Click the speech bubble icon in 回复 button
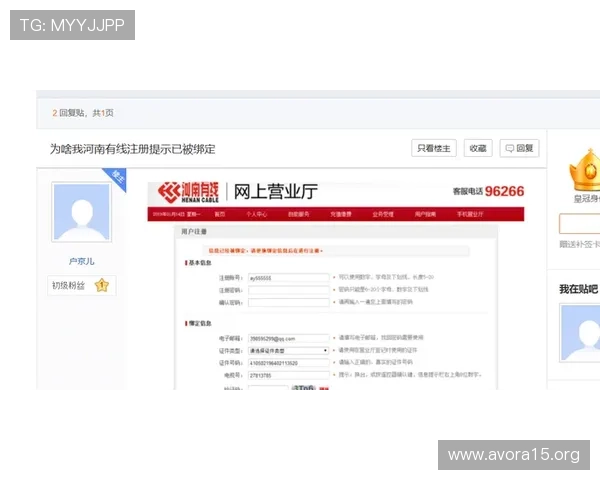This screenshot has width=600, height=480. 510,148
